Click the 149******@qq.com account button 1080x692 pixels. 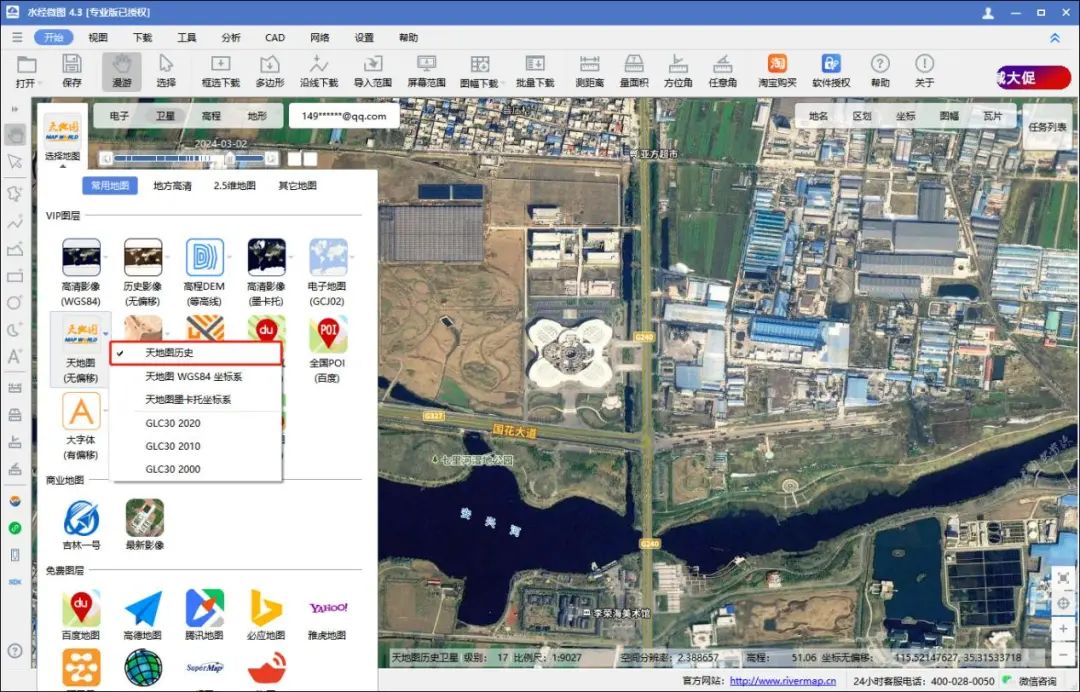pyautogui.click(x=344, y=116)
